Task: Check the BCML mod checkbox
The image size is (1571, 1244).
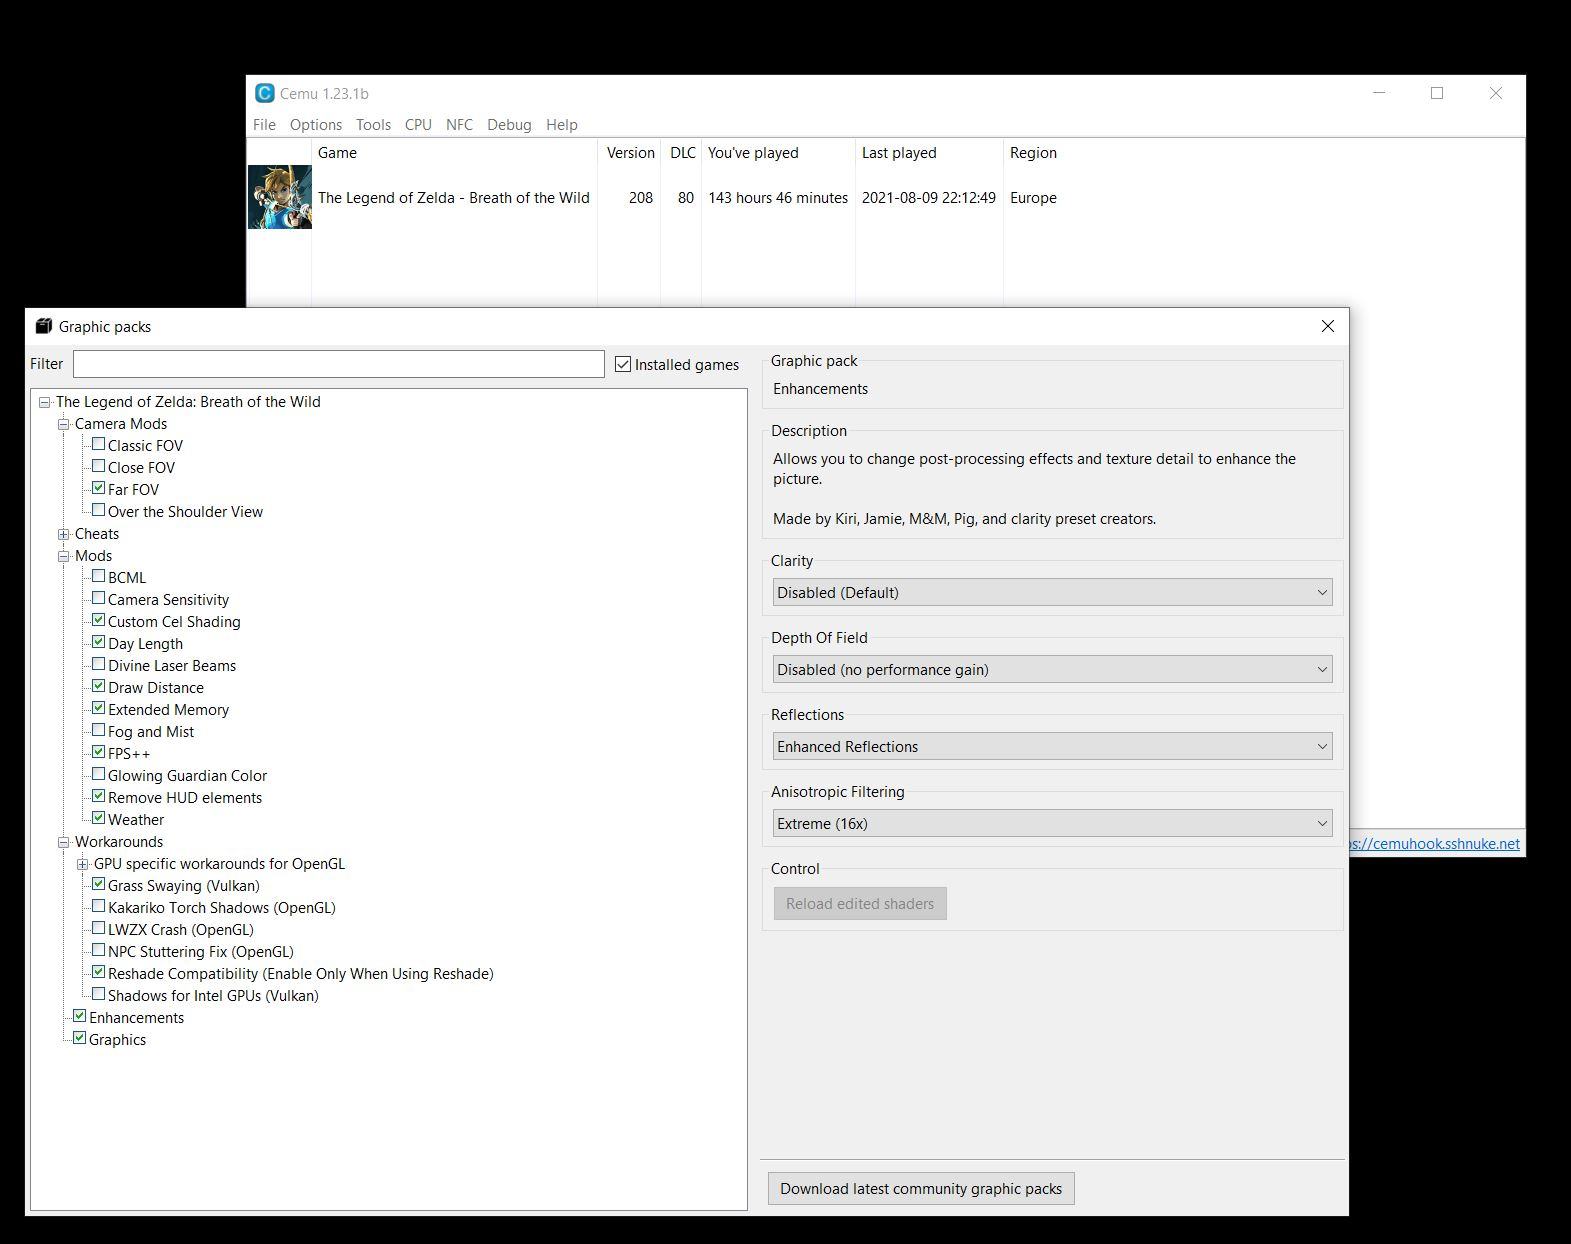Action: (99, 576)
